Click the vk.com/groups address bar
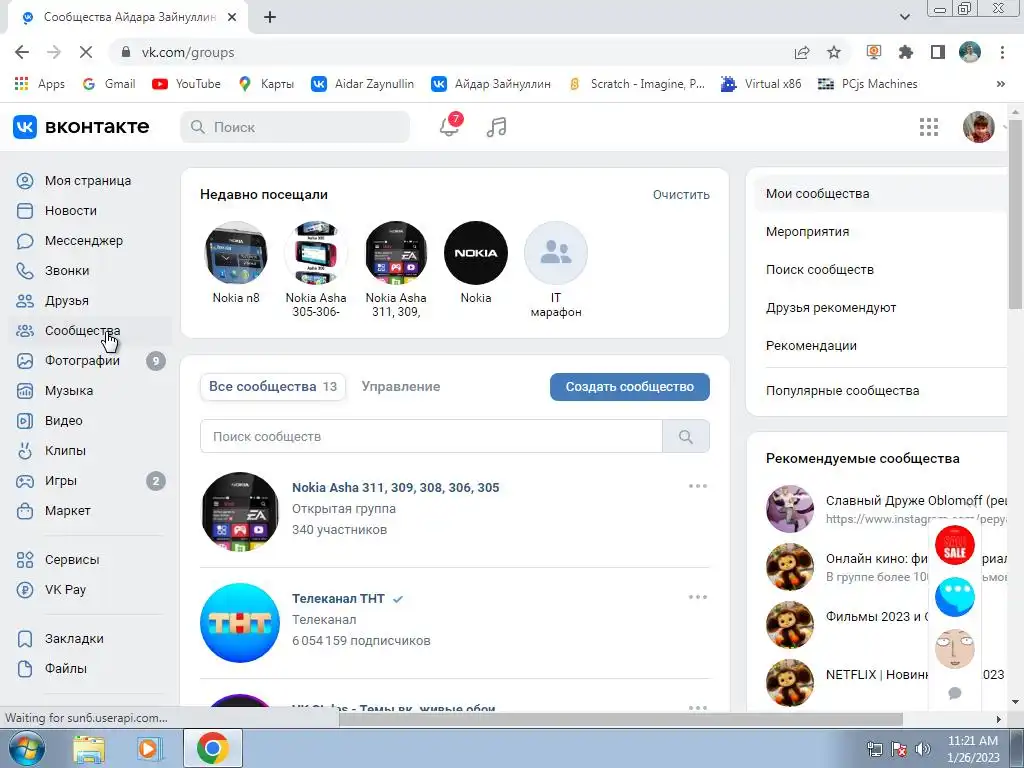This screenshot has width=1024, height=768. [x=449, y=52]
